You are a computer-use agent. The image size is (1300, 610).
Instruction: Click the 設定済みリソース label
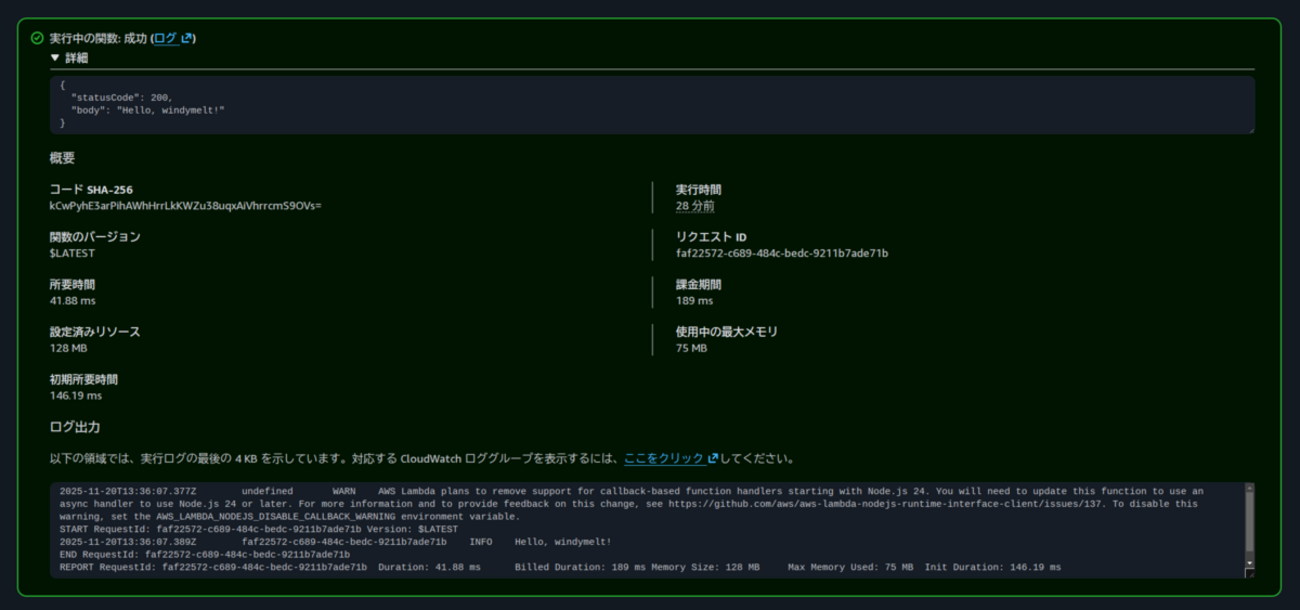pyautogui.click(x=95, y=331)
